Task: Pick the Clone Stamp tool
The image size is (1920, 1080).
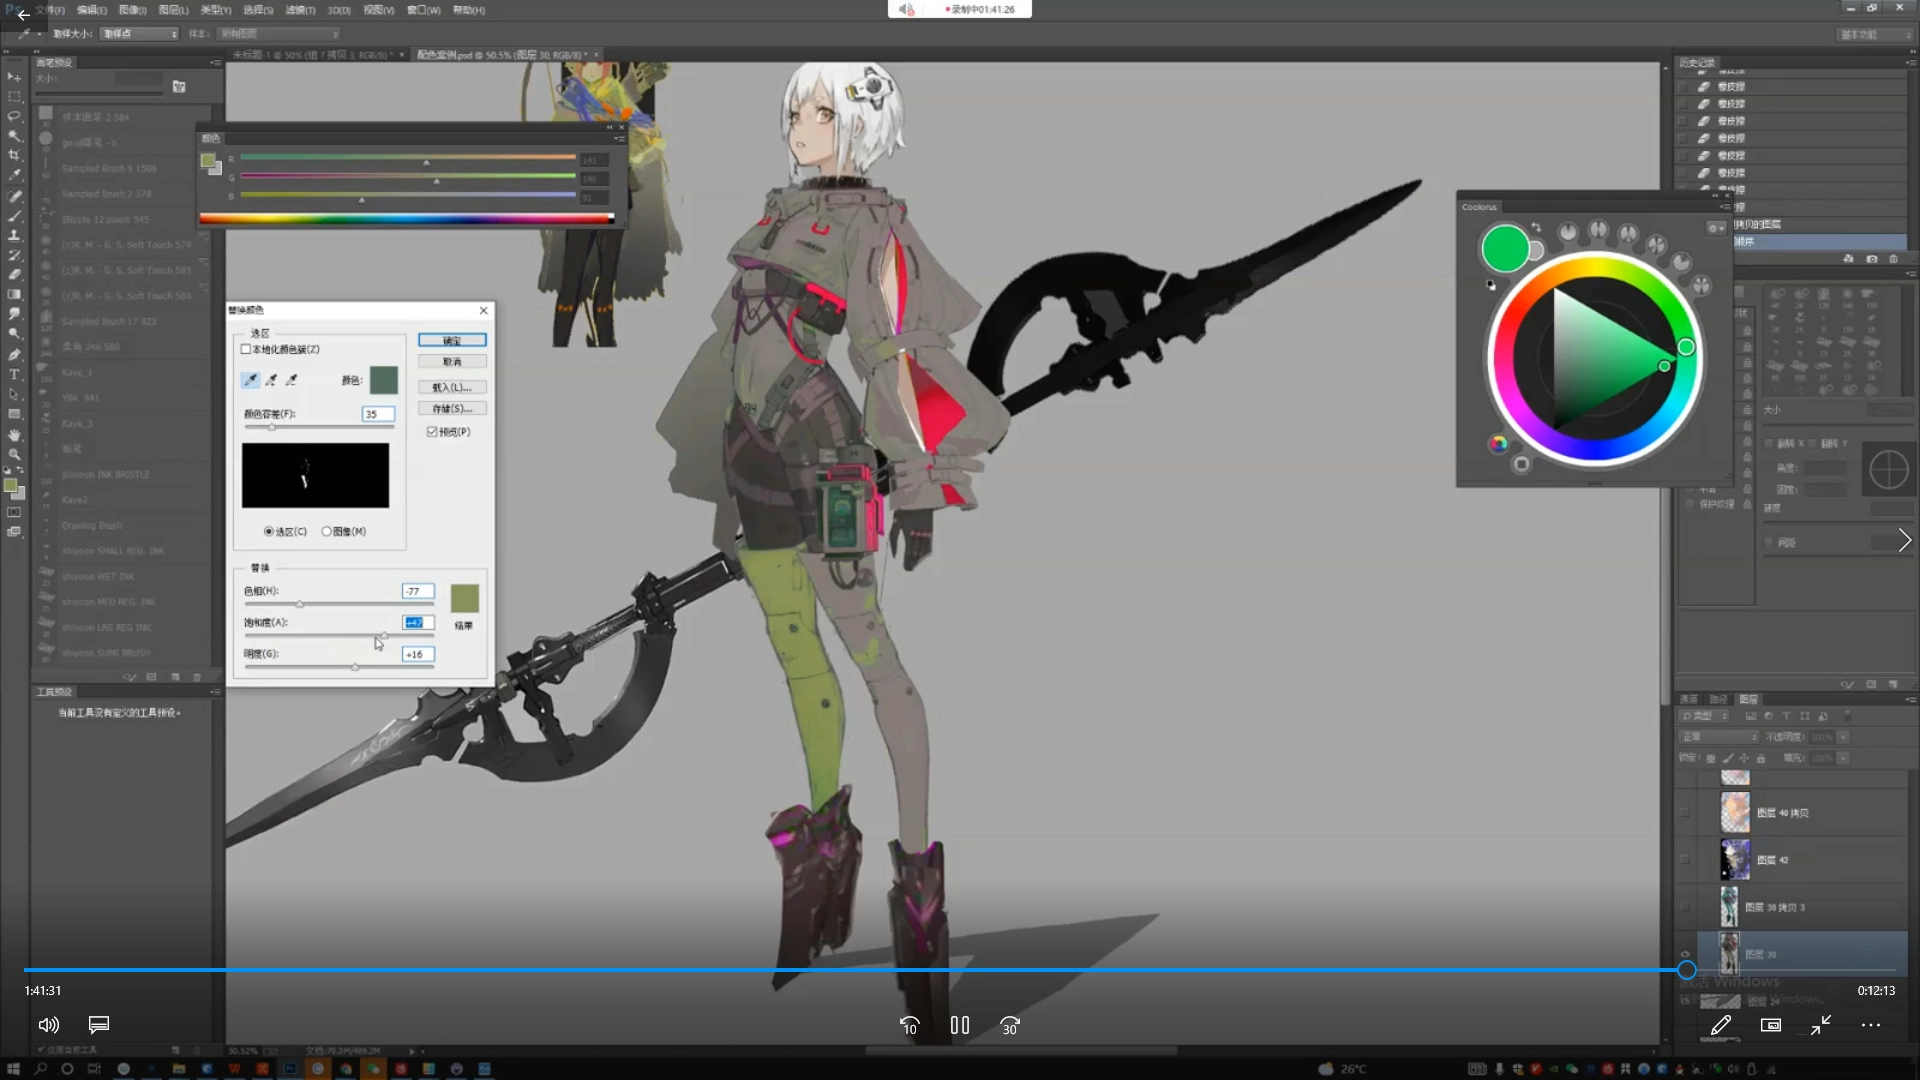Action: [14, 235]
